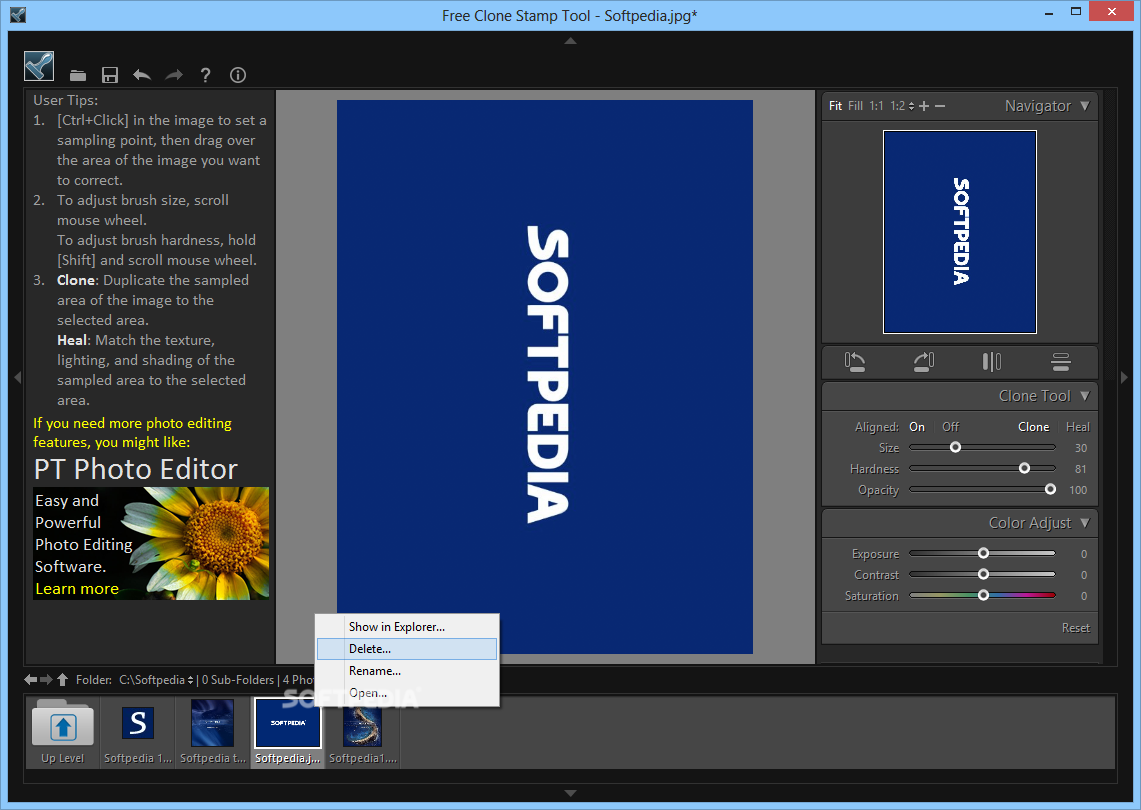Click the '0 Sub-Folders' text
Screen dimensions: 1141x810
(x=238, y=680)
